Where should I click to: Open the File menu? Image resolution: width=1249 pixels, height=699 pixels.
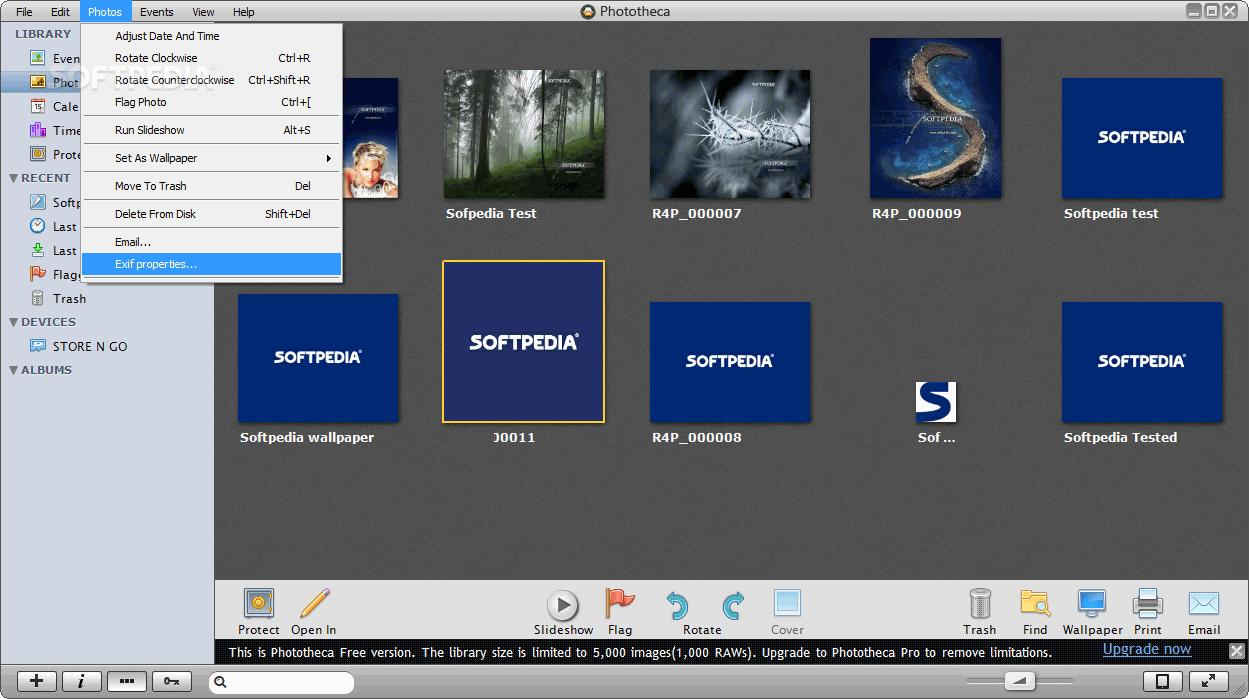click(x=24, y=12)
